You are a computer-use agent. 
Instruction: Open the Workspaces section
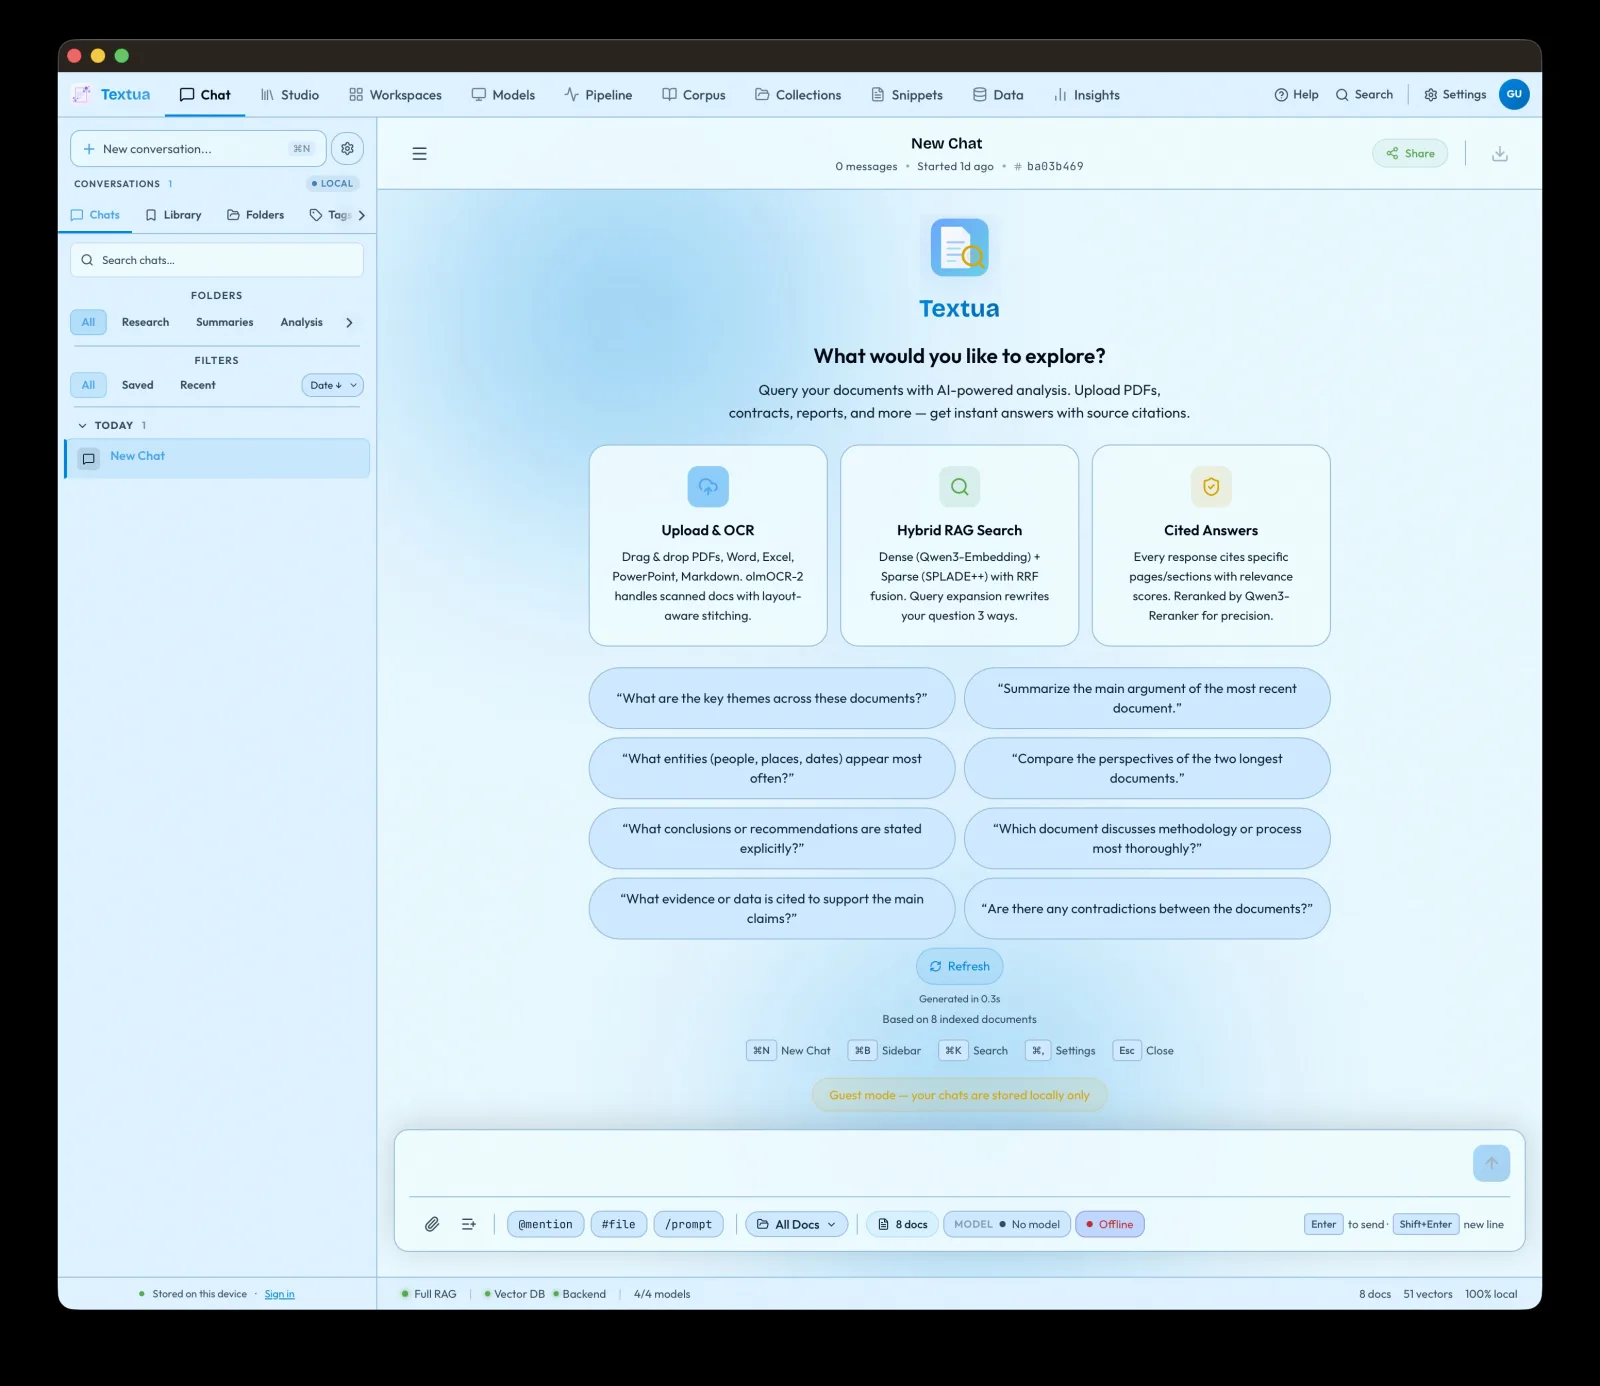pyautogui.click(x=395, y=95)
